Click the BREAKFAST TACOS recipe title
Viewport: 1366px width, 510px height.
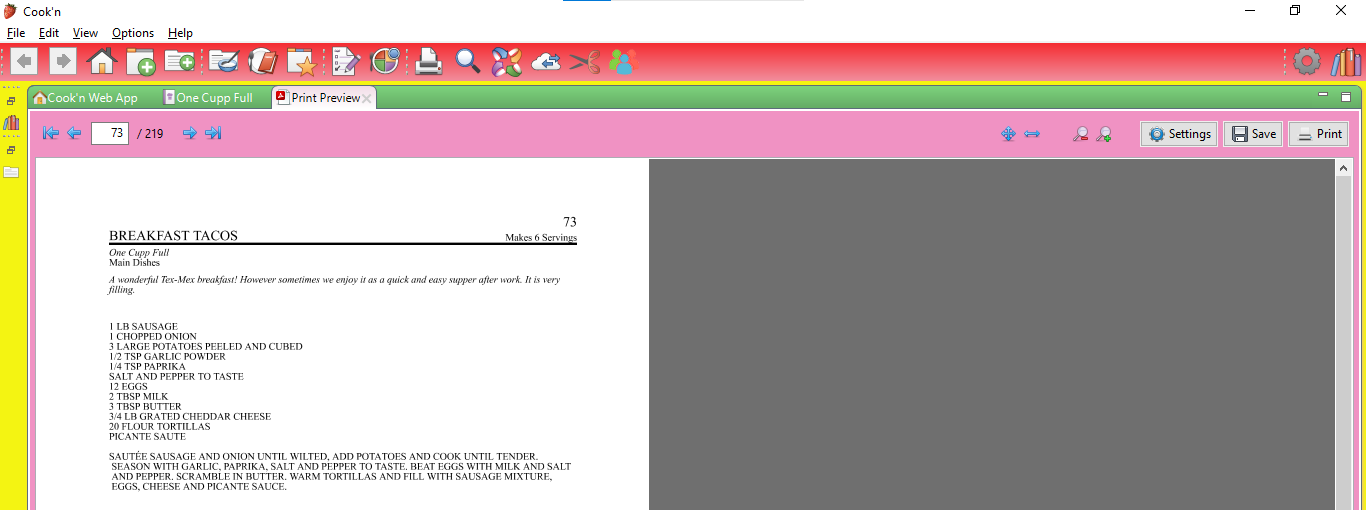[173, 236]
